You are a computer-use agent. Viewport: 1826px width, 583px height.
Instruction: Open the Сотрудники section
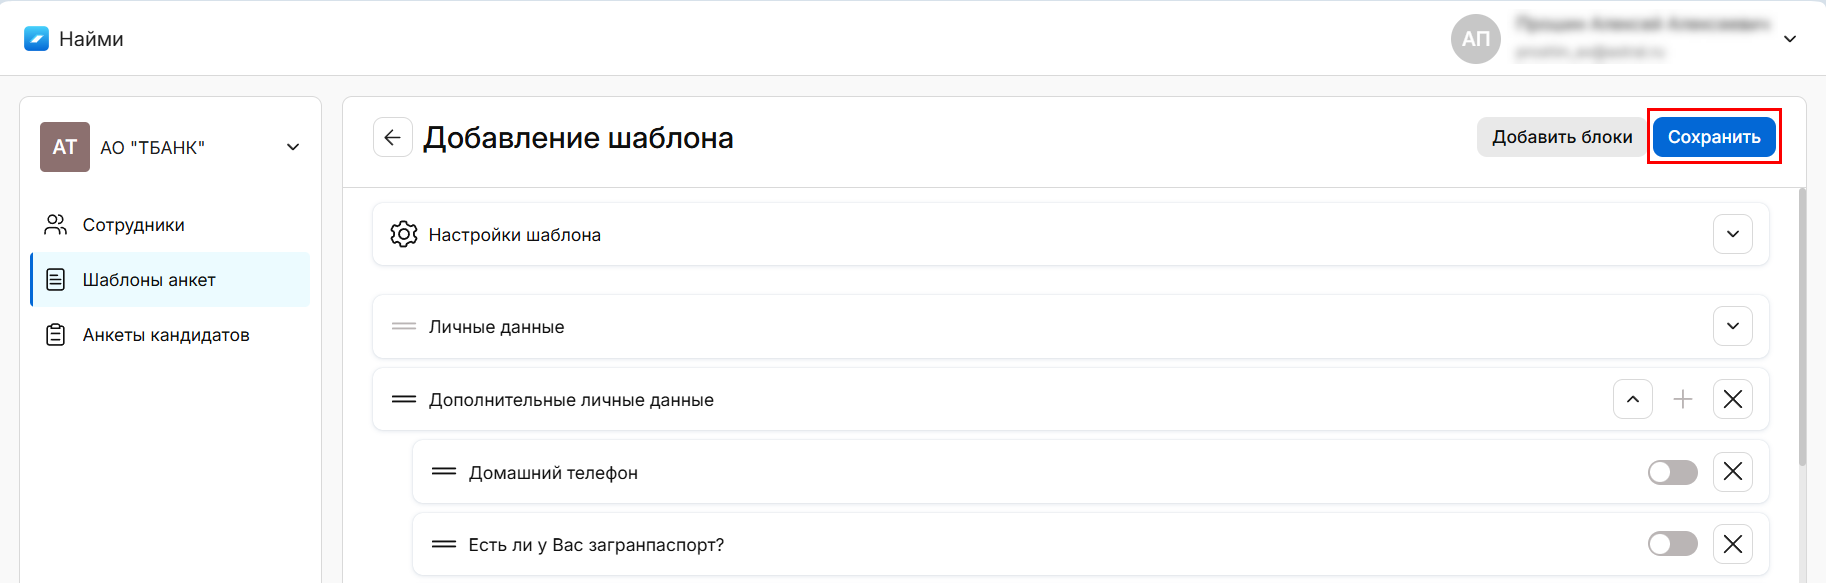click(133, 225)
